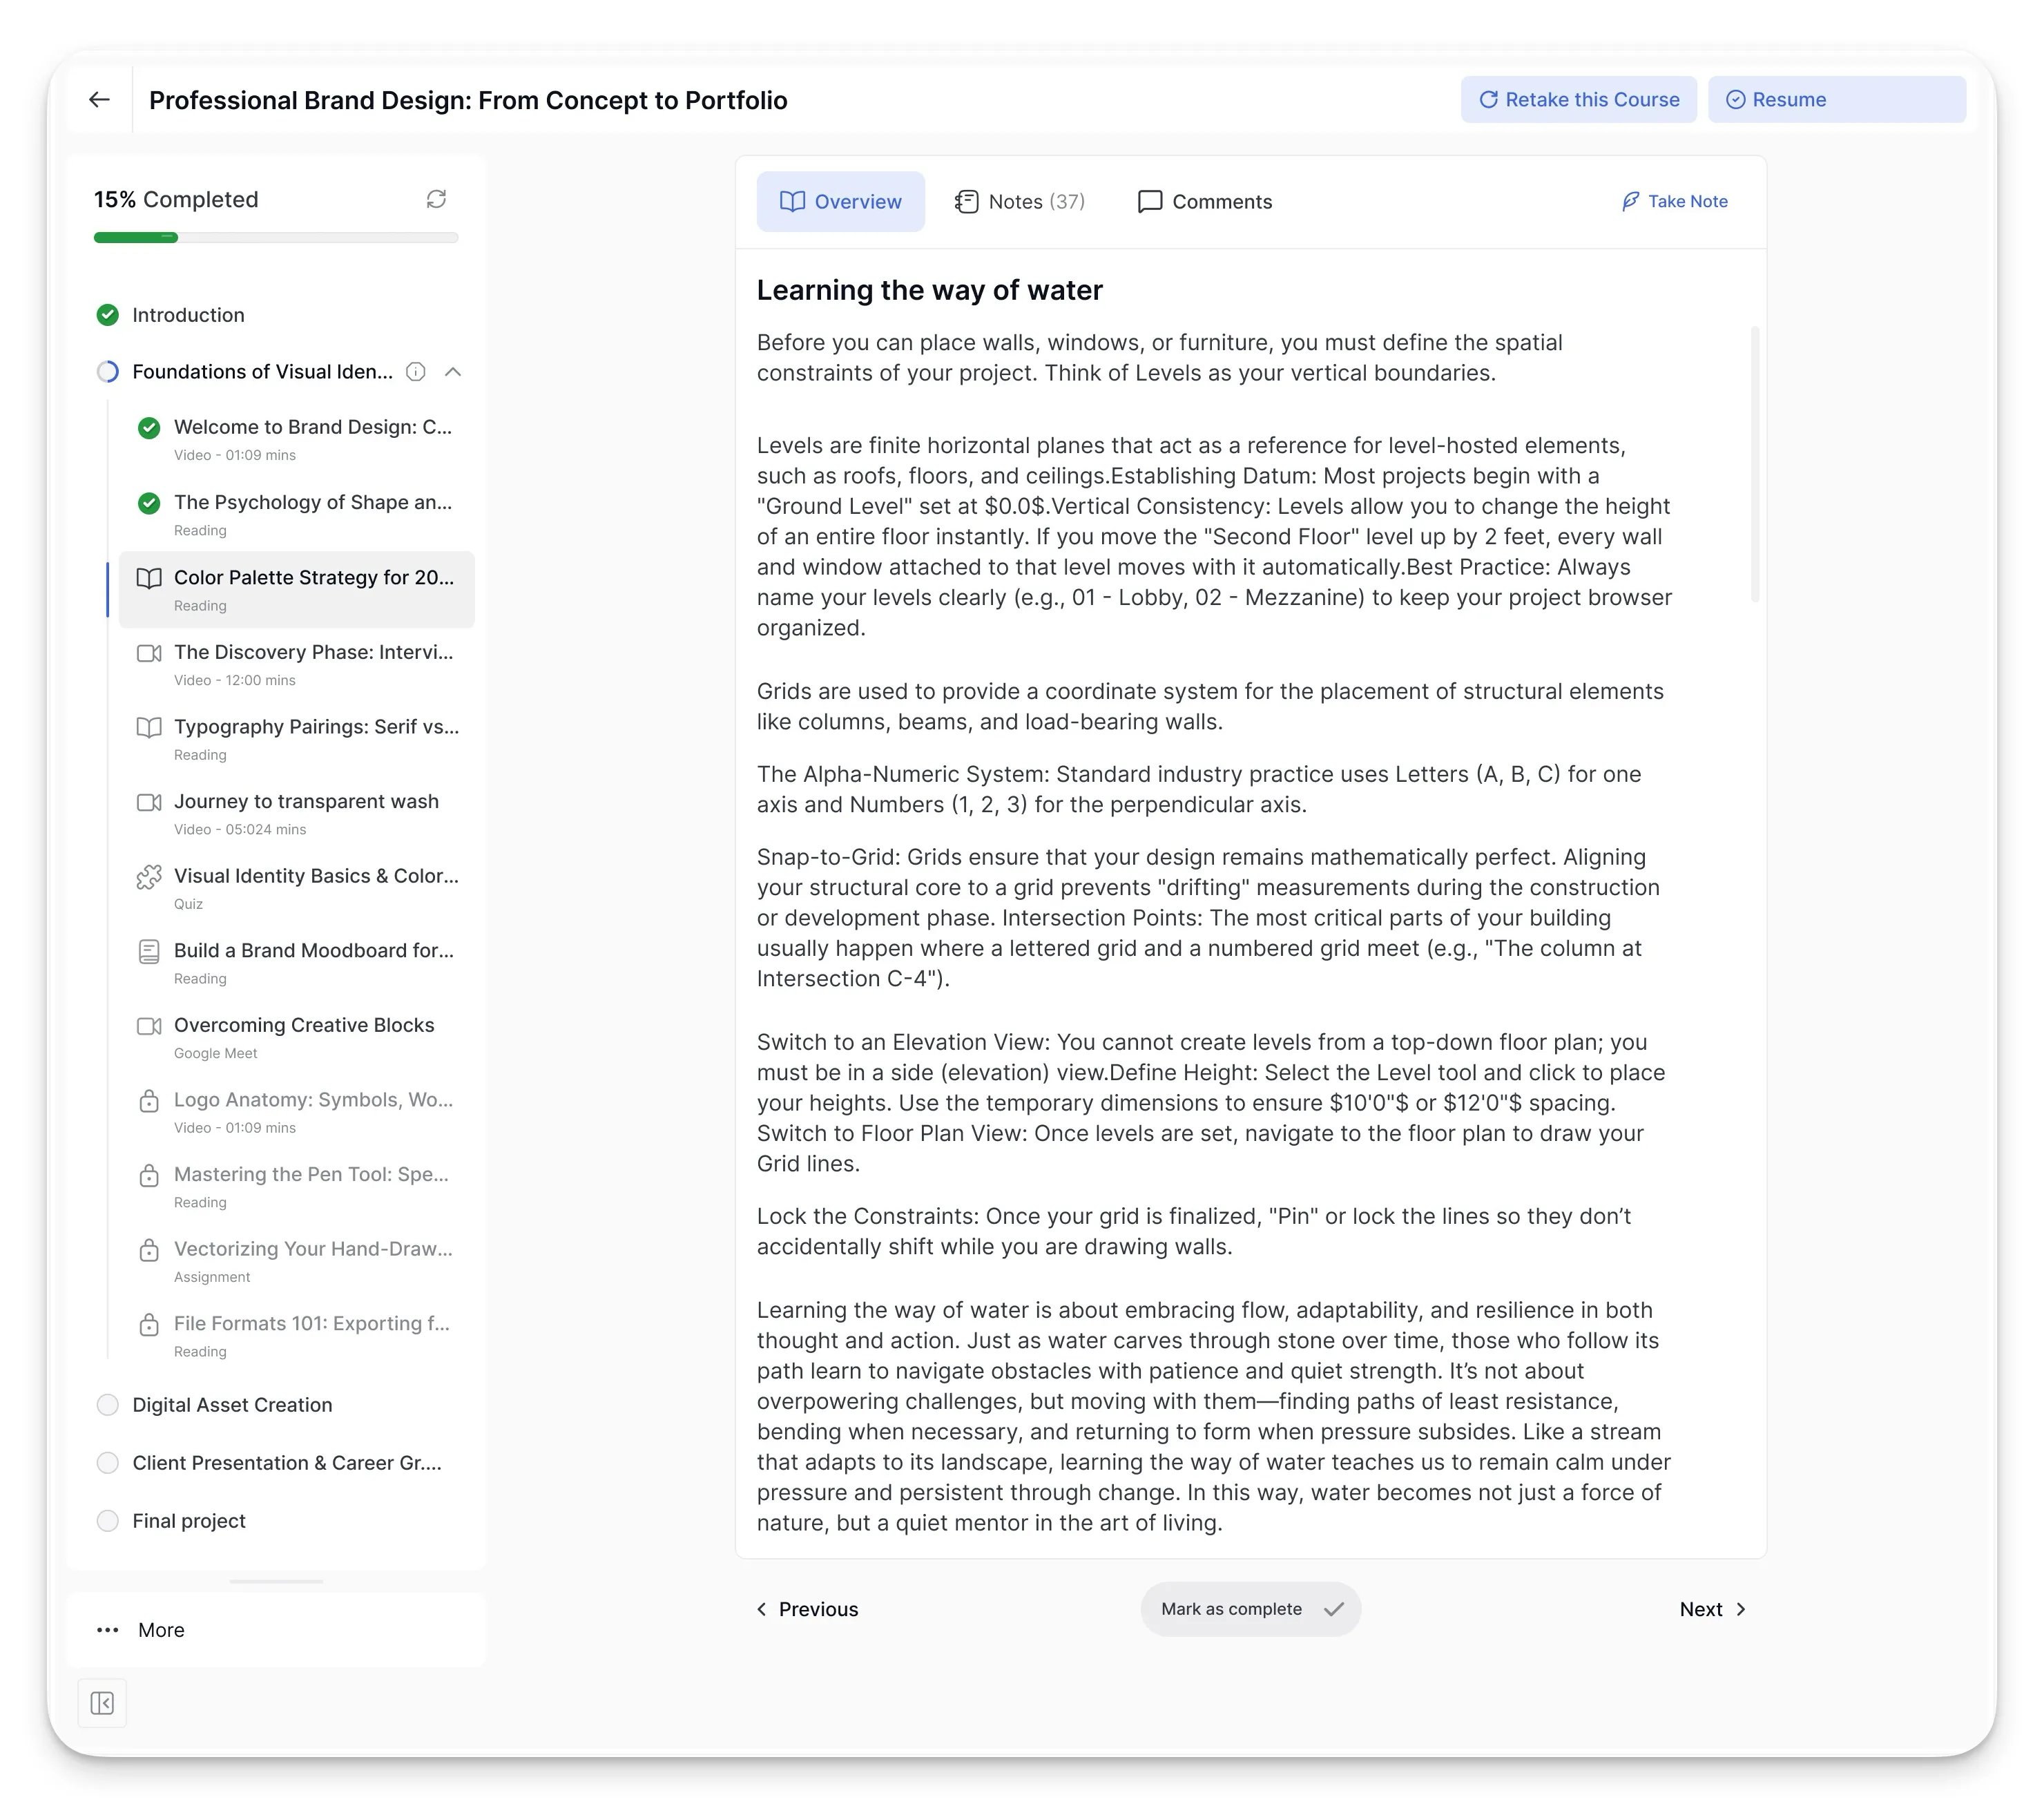Select Color Palette Strategy reading

[x=296, y=590]
